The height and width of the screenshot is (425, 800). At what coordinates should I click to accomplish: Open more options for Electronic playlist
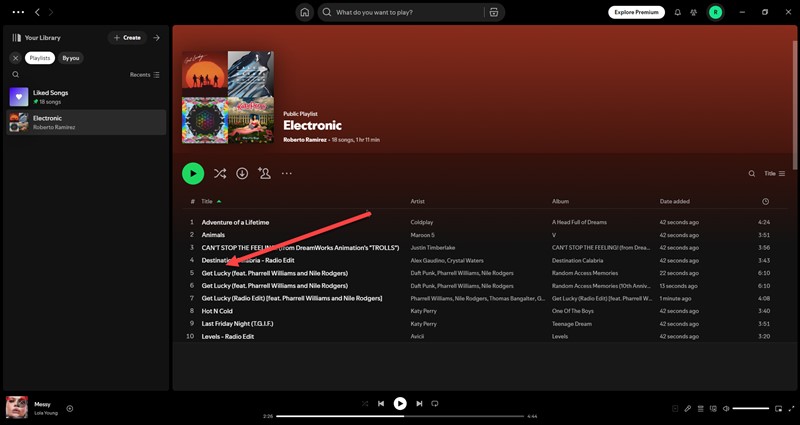tap(287, 173)
